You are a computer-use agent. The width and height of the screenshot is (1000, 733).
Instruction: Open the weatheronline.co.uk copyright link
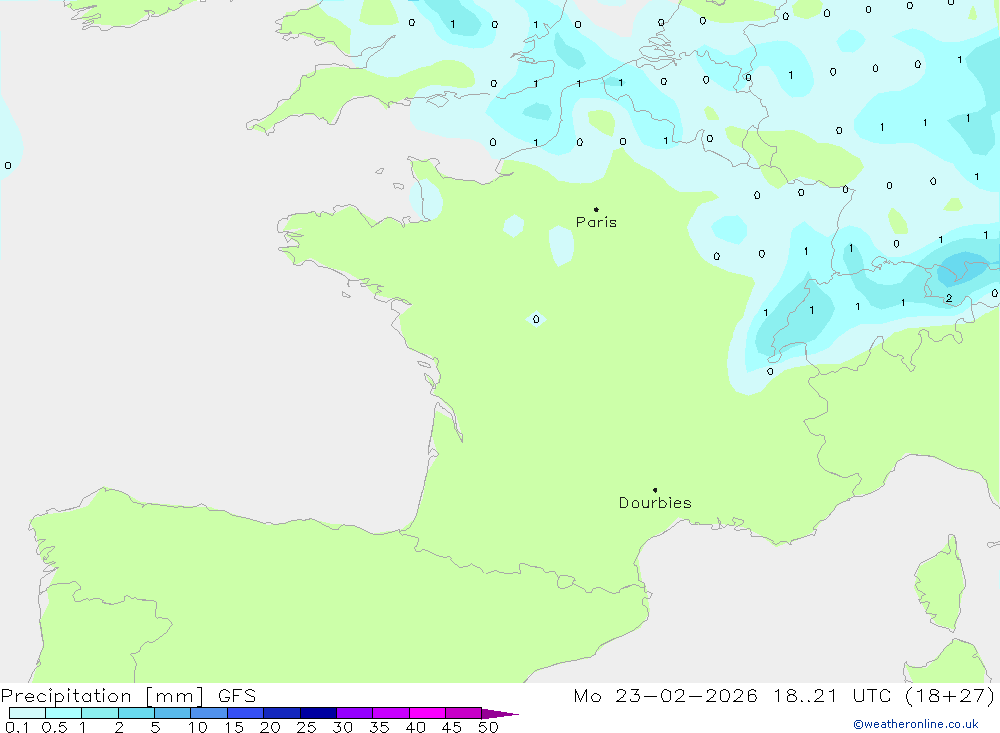[916, 724]
